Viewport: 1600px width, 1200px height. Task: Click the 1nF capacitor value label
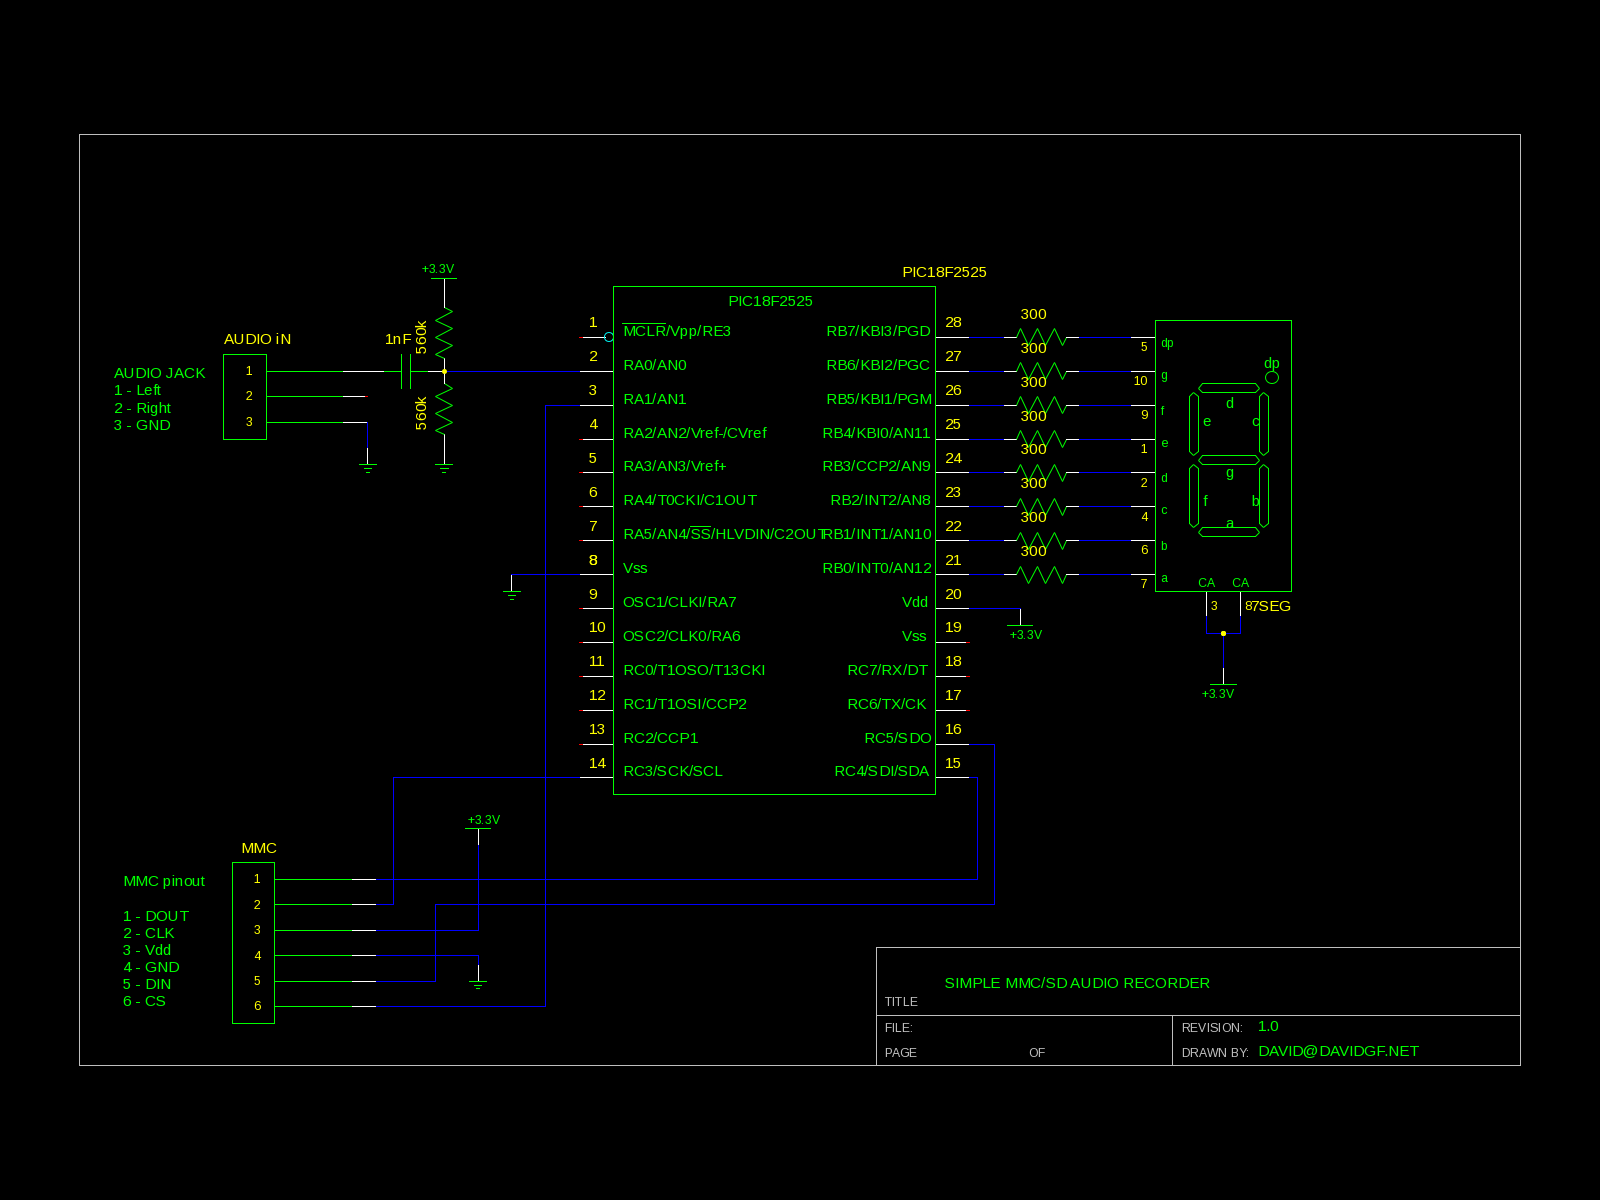pyautogui.click(x=398, y=339)
